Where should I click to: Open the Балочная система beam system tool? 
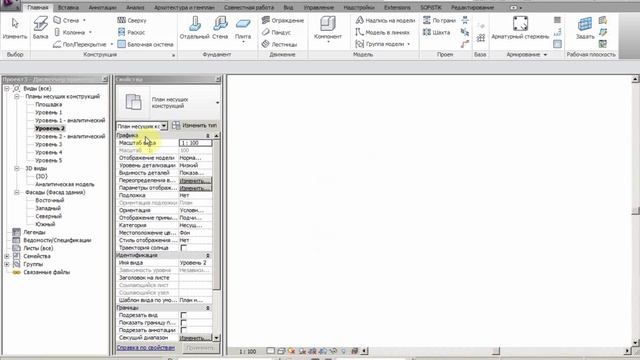(x=146, y=44)
